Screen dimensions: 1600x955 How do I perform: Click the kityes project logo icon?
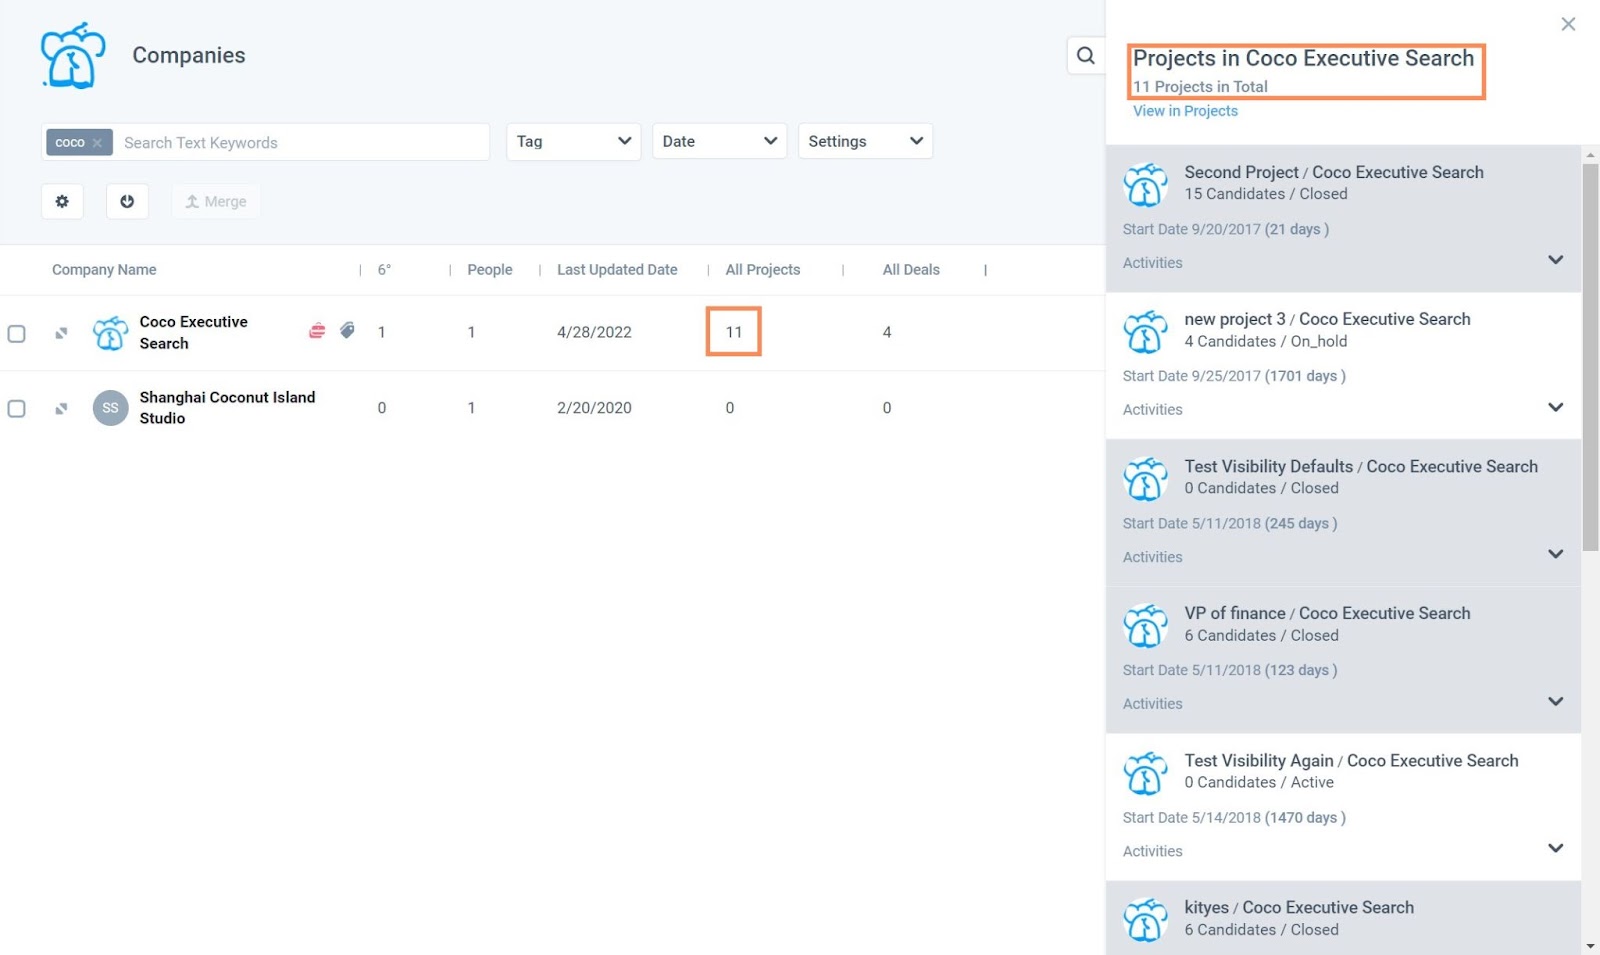click(x=1146, y=919)
